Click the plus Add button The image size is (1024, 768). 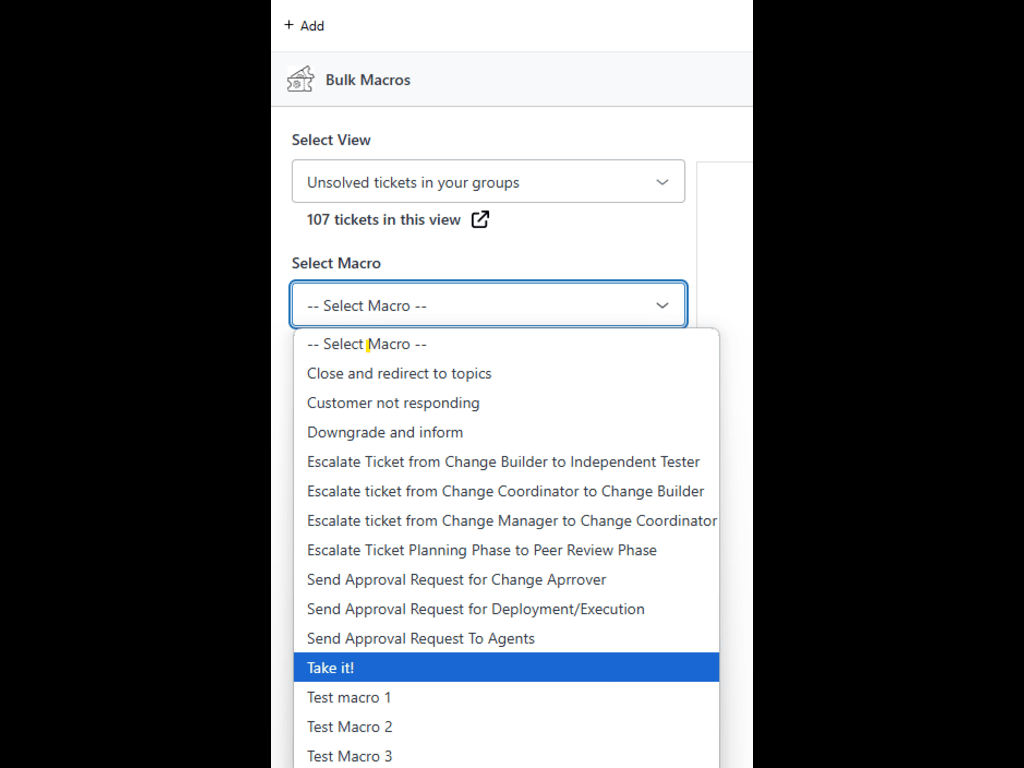coord(304,26)
